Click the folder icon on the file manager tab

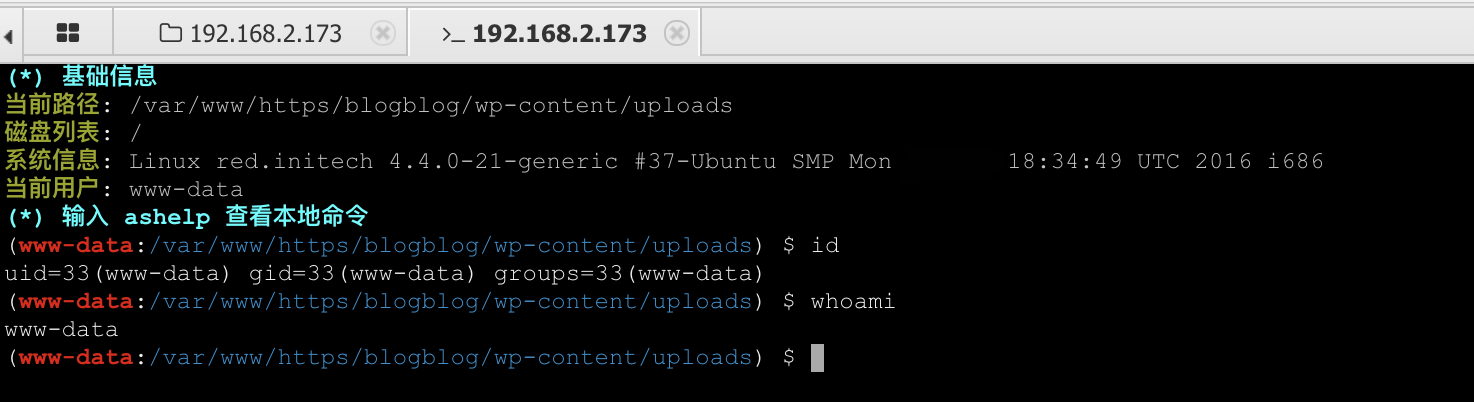171,34
